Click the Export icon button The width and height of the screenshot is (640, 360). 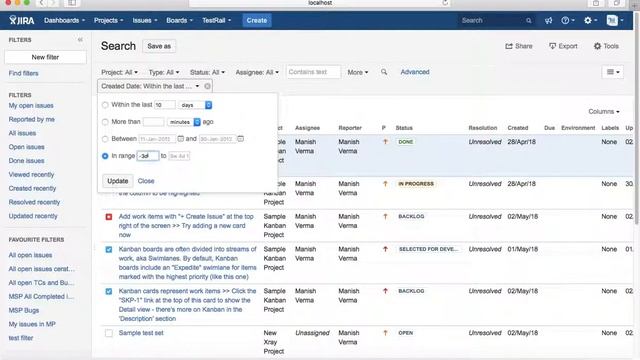[x=563, y=46]
